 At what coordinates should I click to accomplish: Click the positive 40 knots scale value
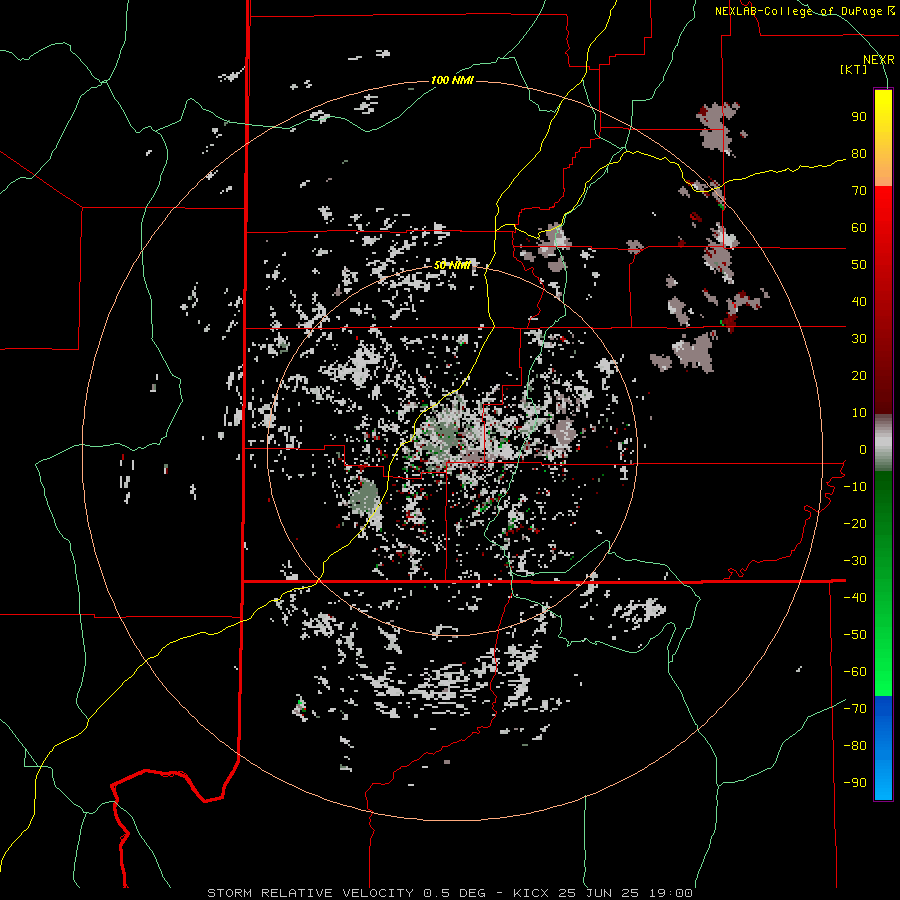(x=859, y=302)
